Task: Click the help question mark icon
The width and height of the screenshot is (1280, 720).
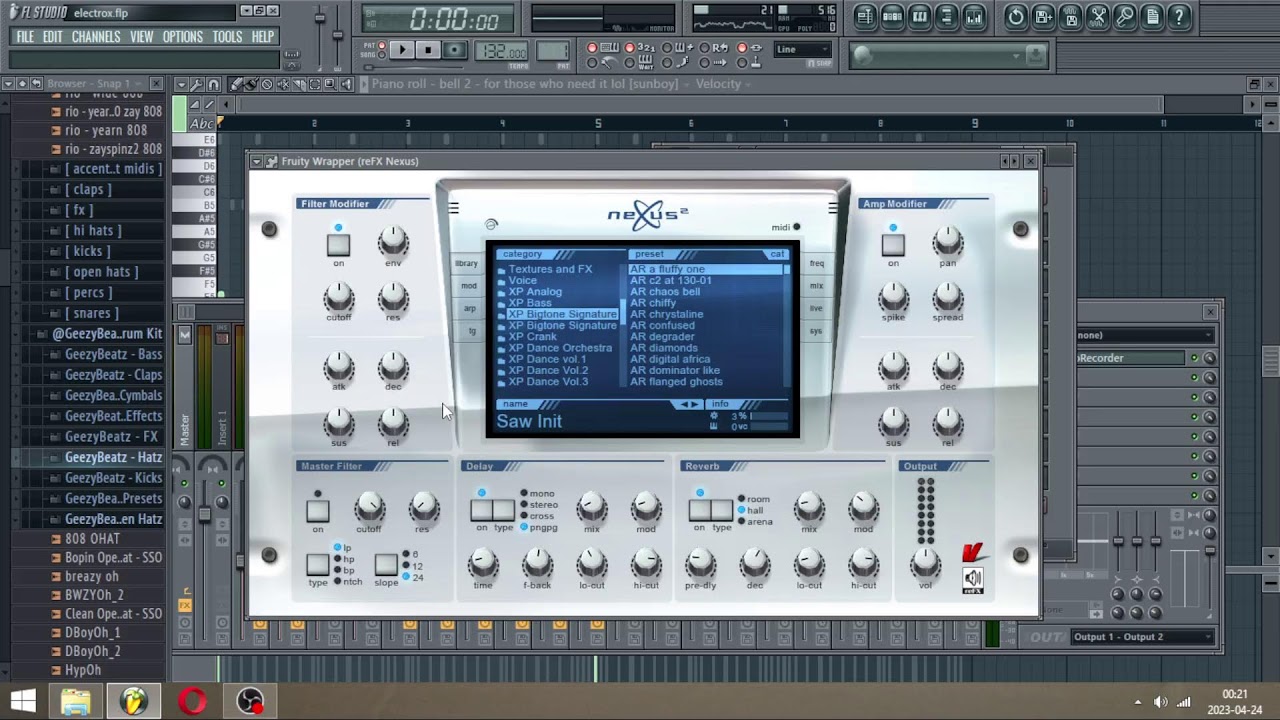Action: coord(1178,16)
